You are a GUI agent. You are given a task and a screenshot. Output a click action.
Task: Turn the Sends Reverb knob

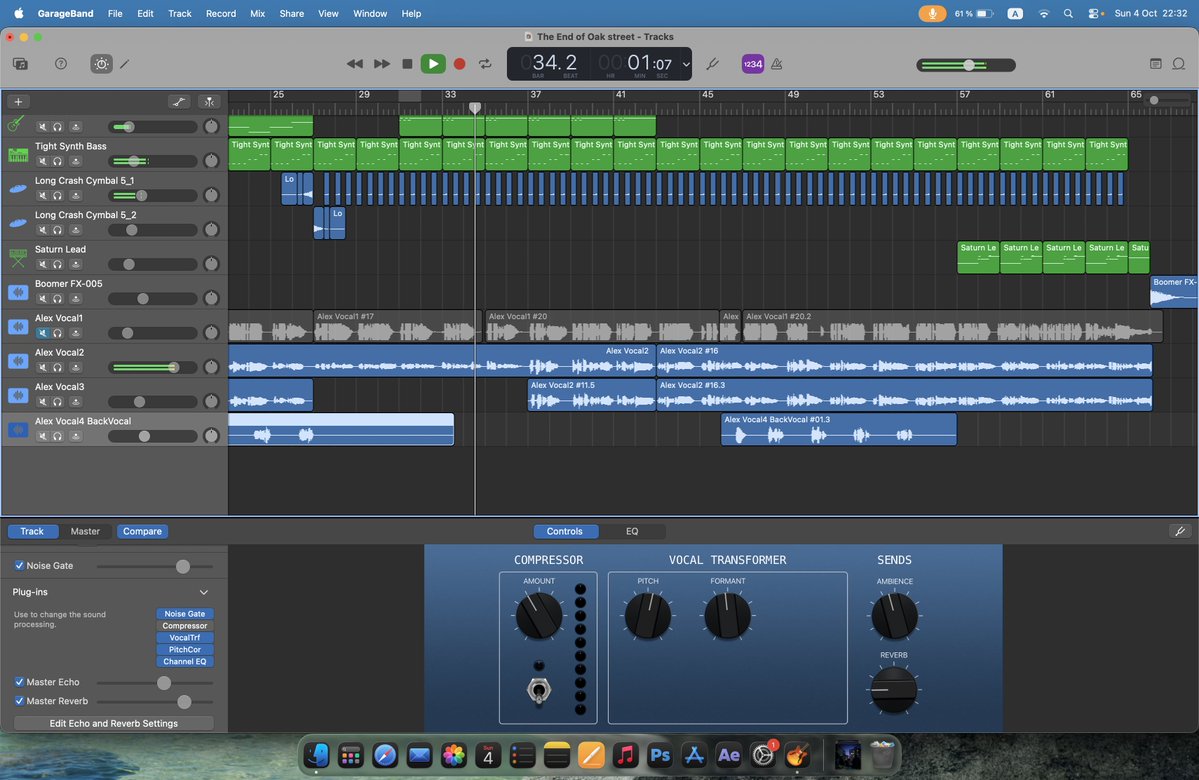point(894,690)
